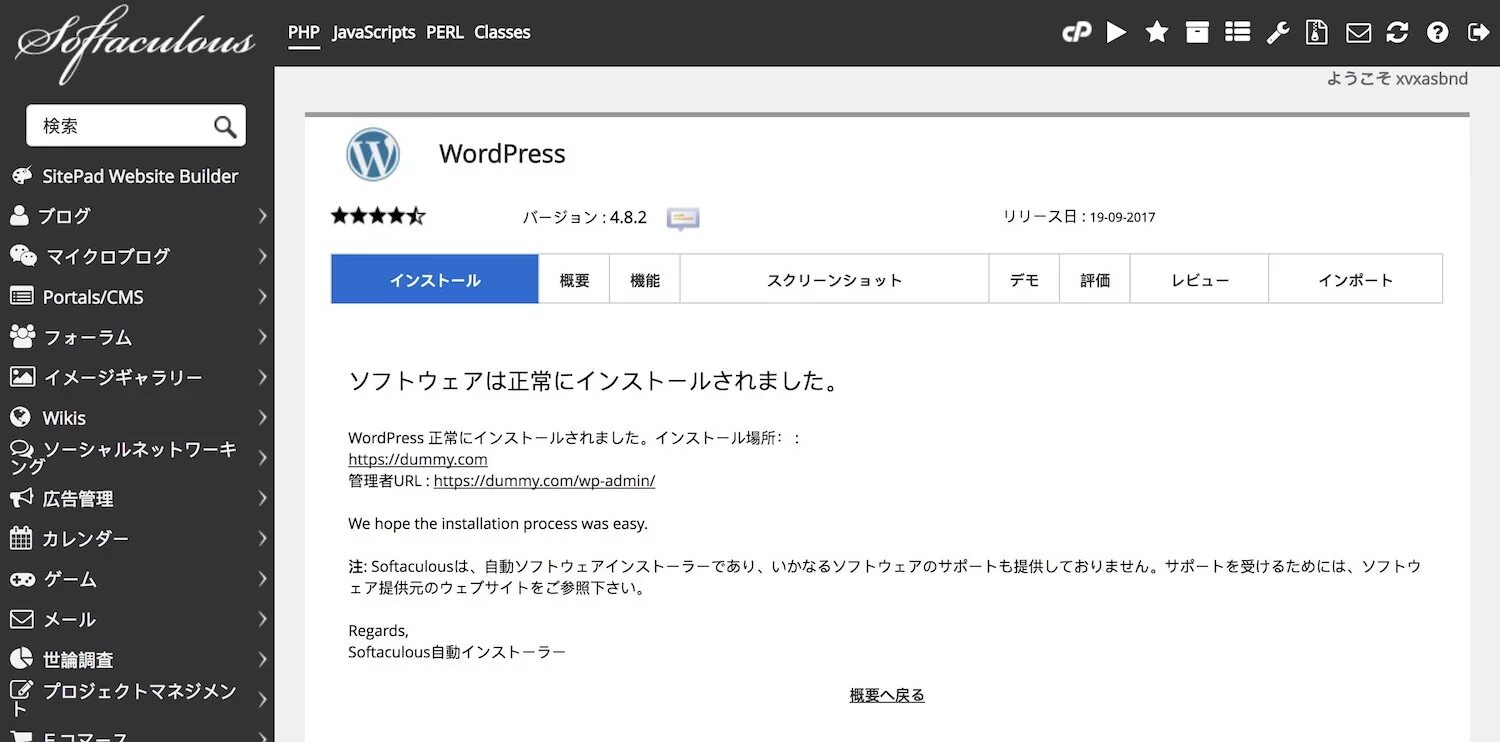Switch to the レビュー tab
This screenshot has width=1500, height=742.
[x=1199, y=279]
